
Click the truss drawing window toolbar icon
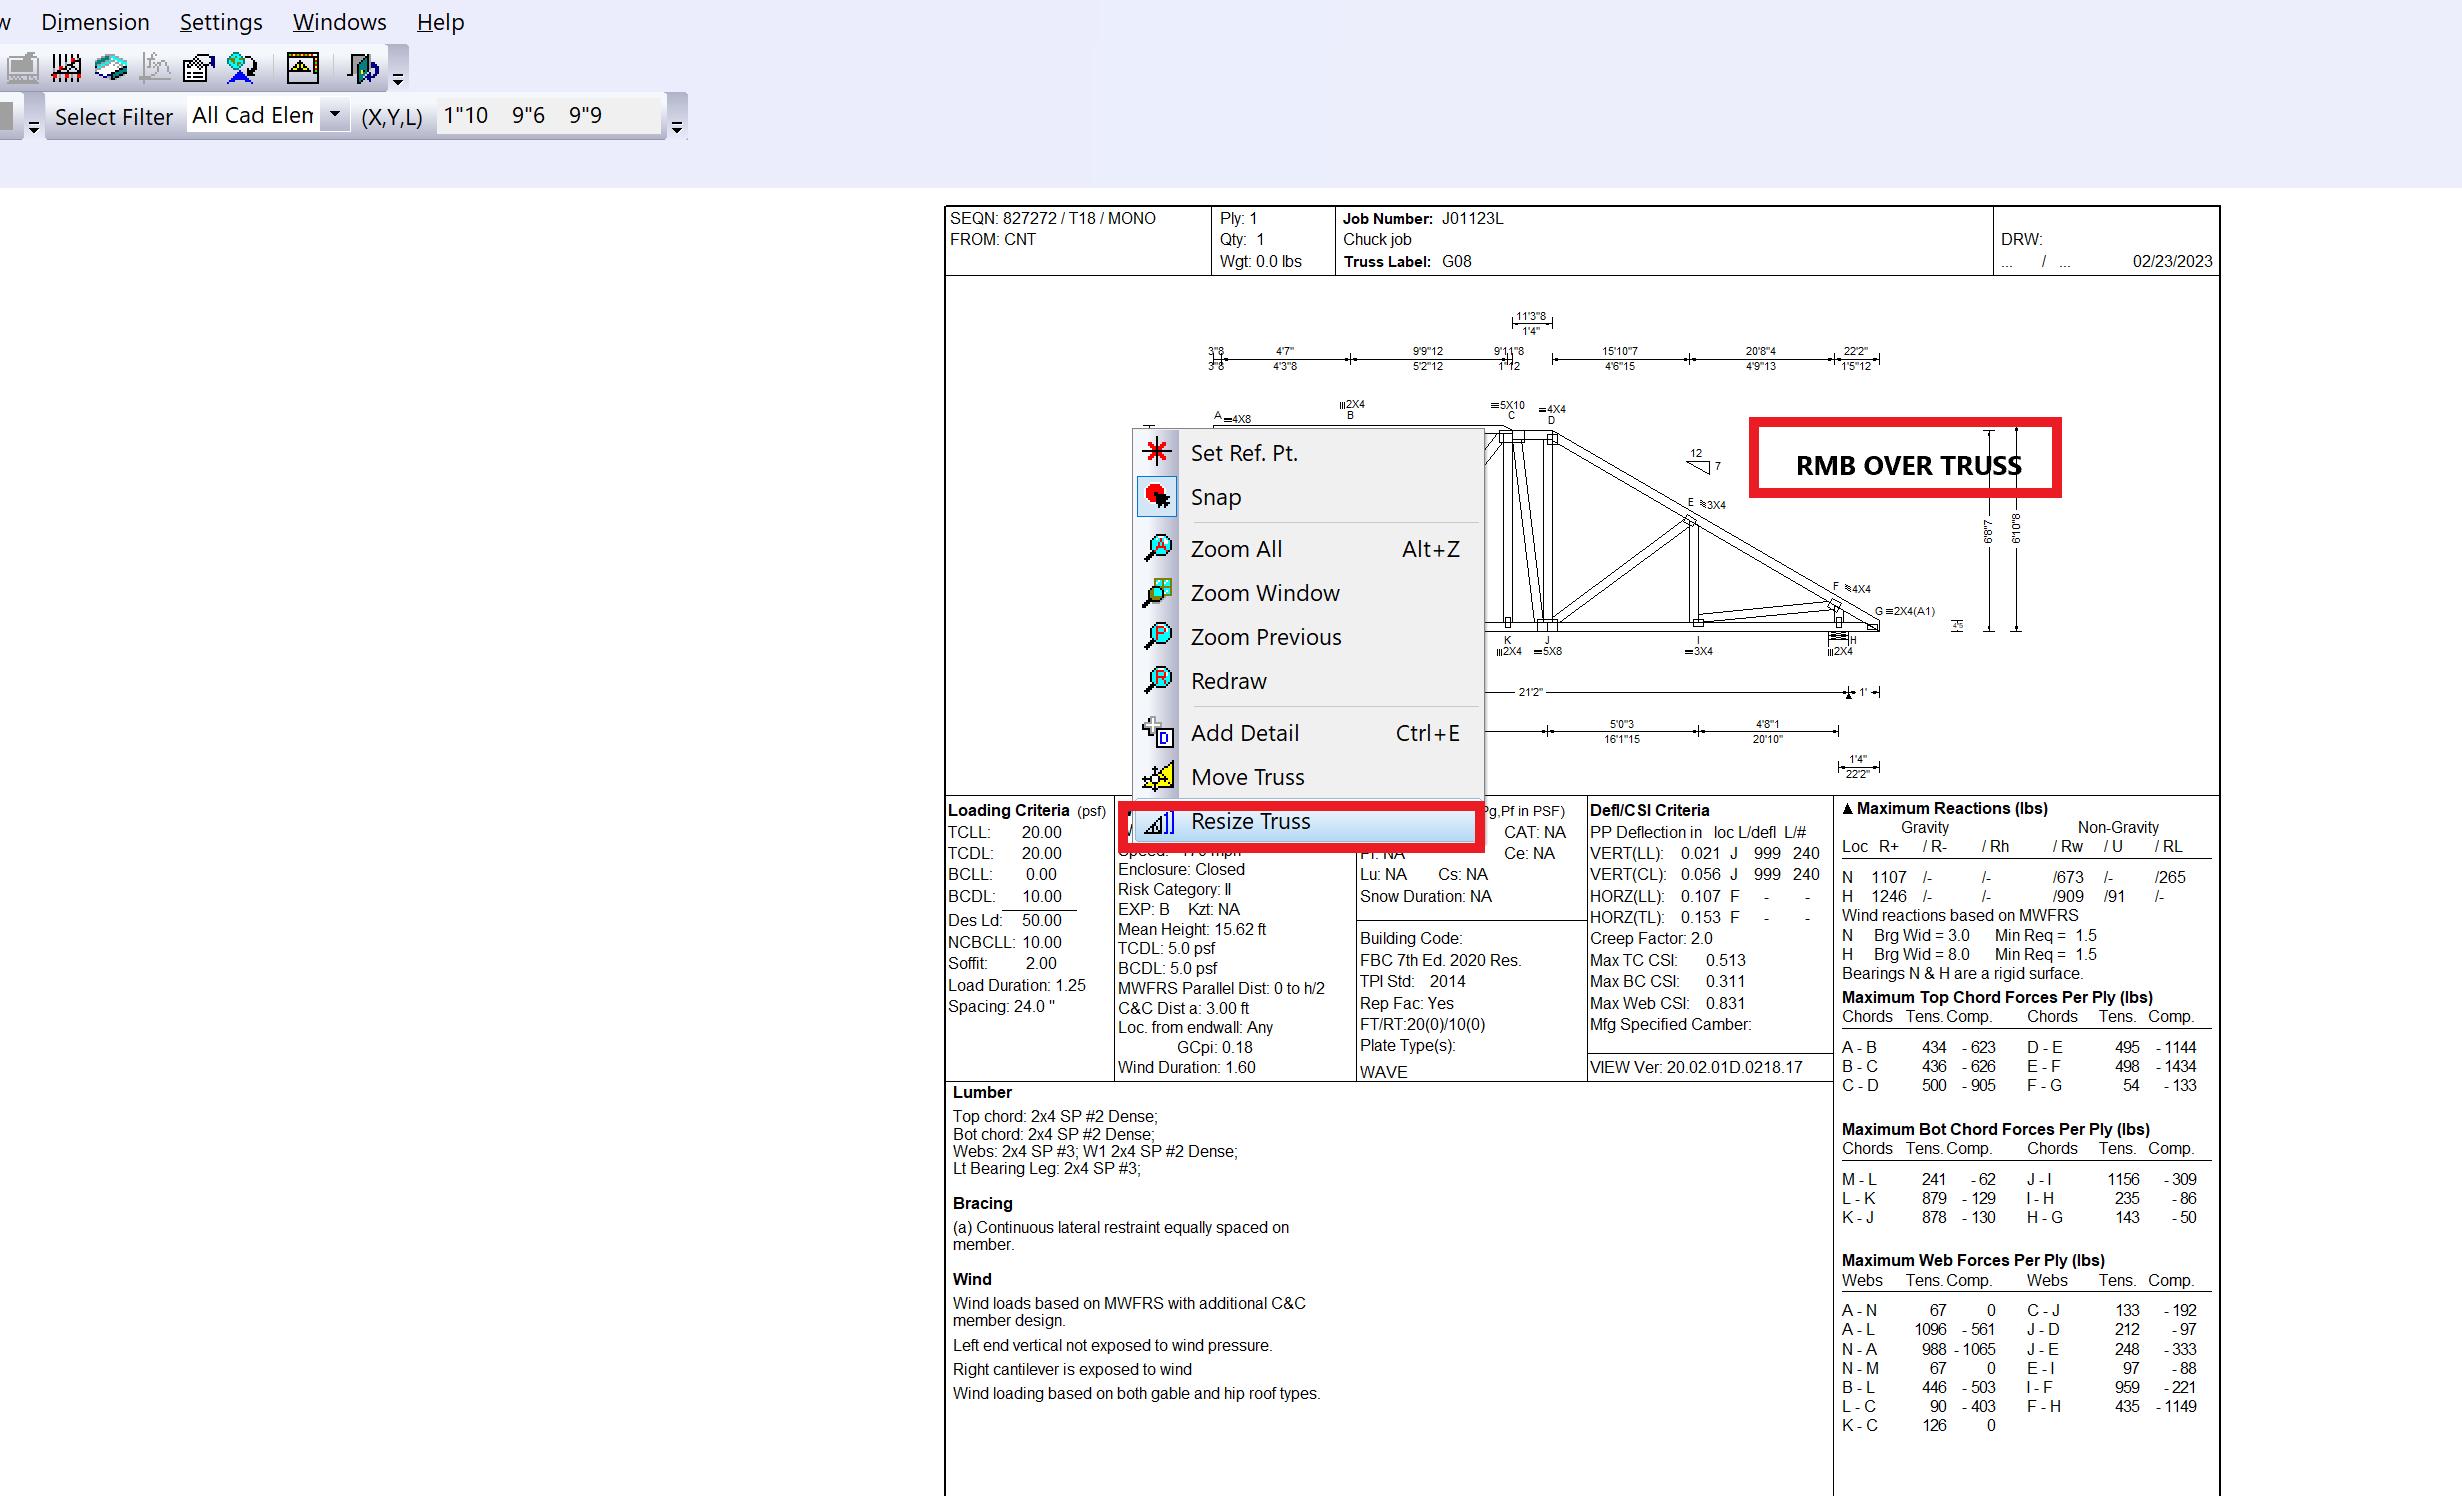pyautogui.click(x=302, y=68)
